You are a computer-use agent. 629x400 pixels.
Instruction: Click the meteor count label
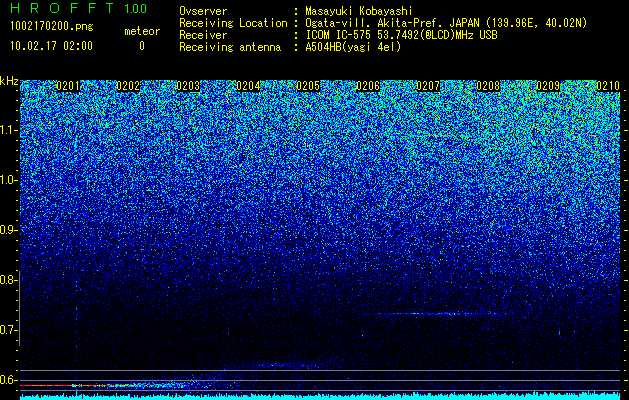click(142, 31)
